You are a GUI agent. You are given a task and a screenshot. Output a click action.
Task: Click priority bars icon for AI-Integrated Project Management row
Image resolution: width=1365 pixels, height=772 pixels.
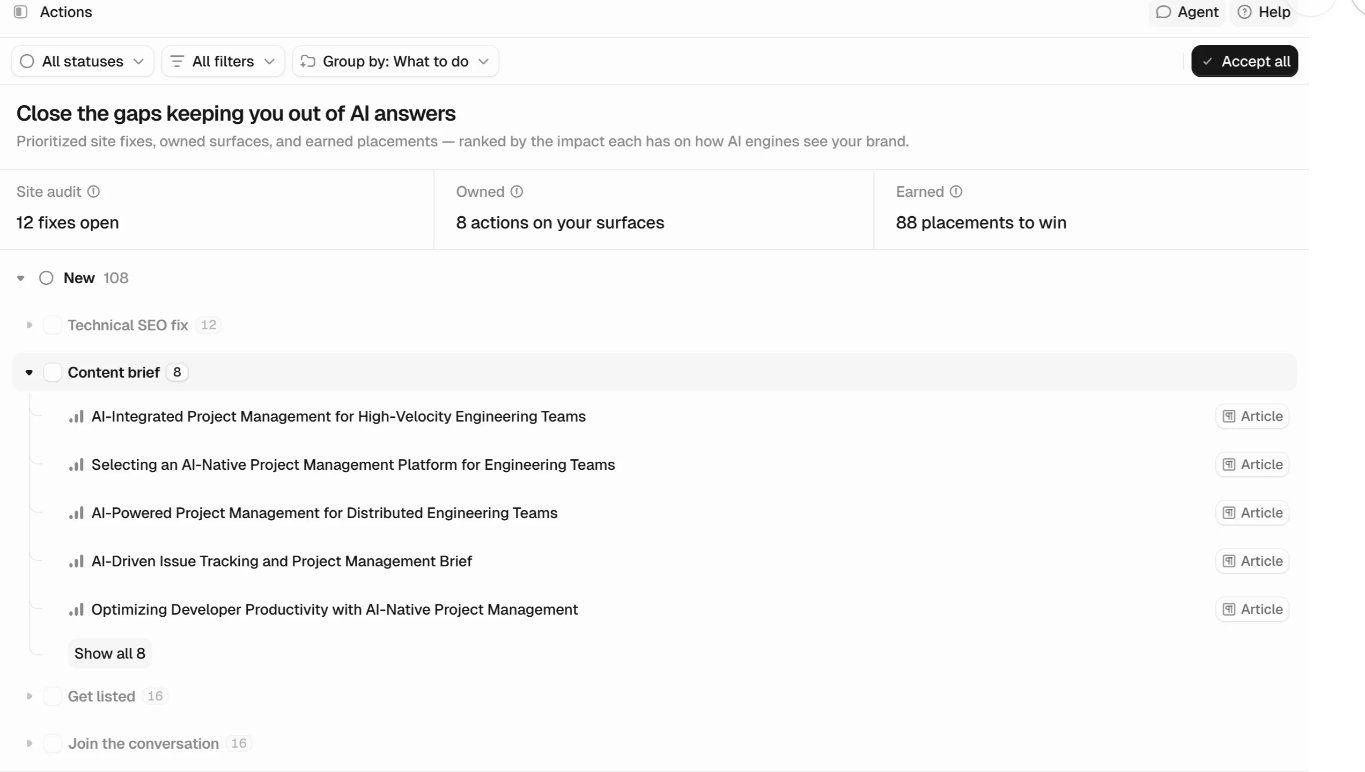[x=76, y=416]
